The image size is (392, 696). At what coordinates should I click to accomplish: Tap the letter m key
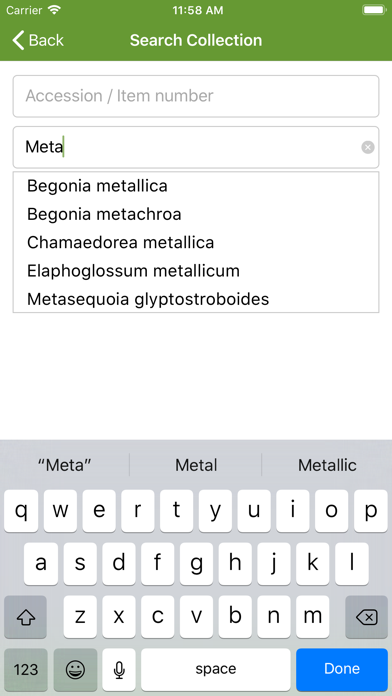[313, 617]
